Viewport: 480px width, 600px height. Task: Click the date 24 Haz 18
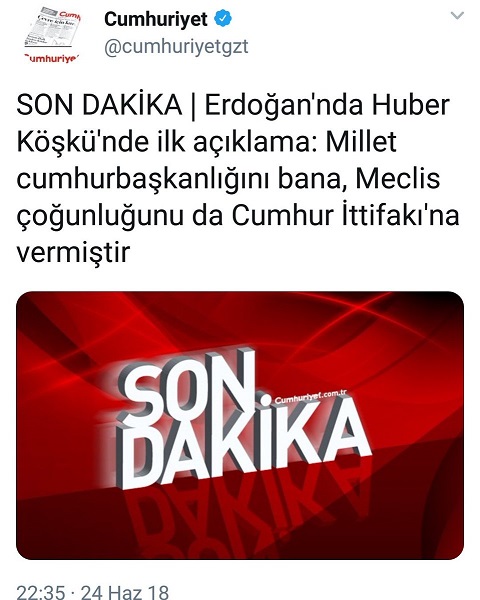pos(125,592)
